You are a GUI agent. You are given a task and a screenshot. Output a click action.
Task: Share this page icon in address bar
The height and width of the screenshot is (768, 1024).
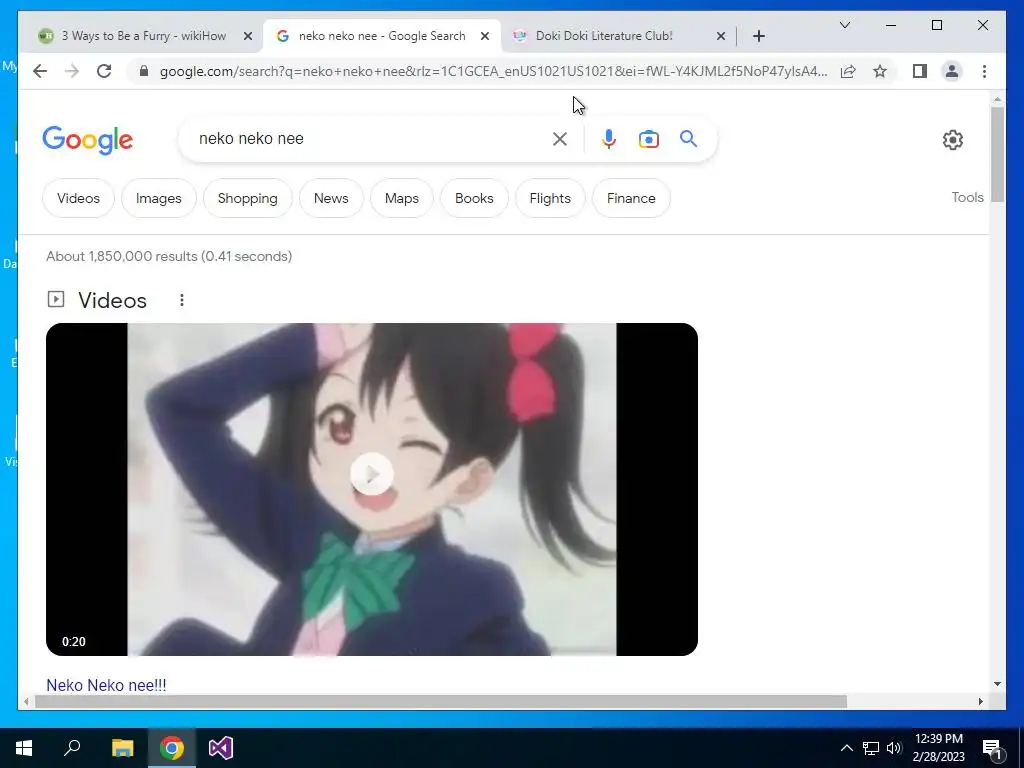tap(848, 71)
